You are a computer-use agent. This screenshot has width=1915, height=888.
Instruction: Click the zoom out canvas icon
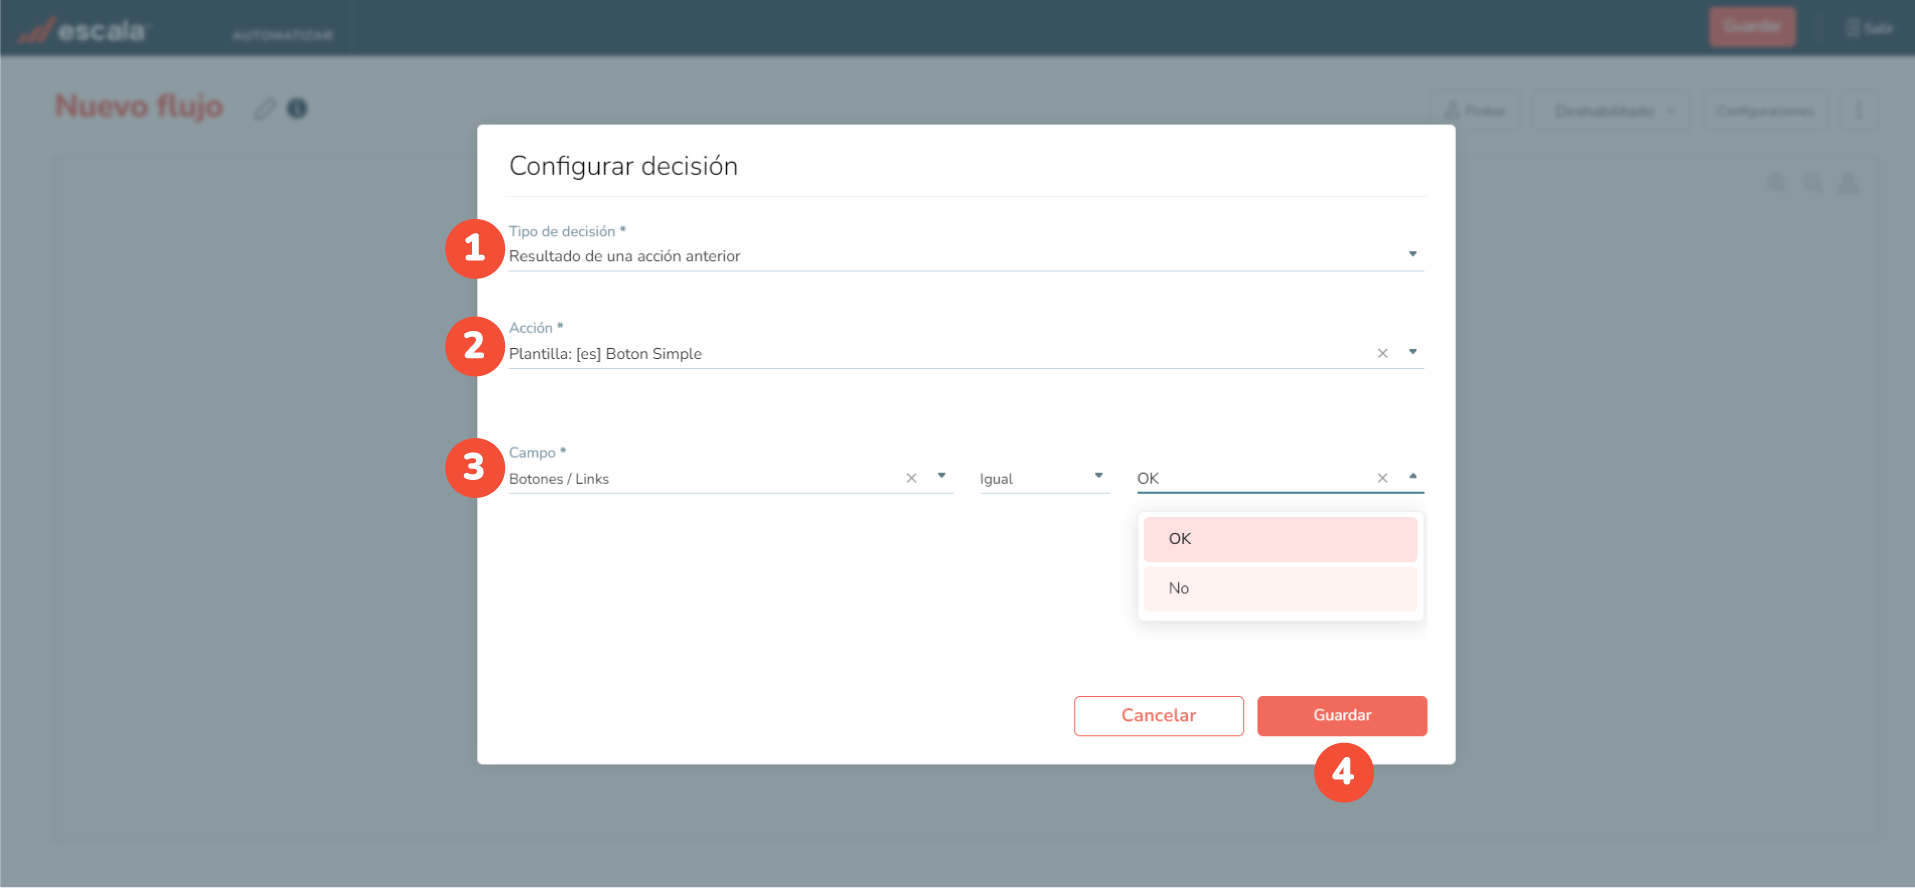[x=1813, y=183]
